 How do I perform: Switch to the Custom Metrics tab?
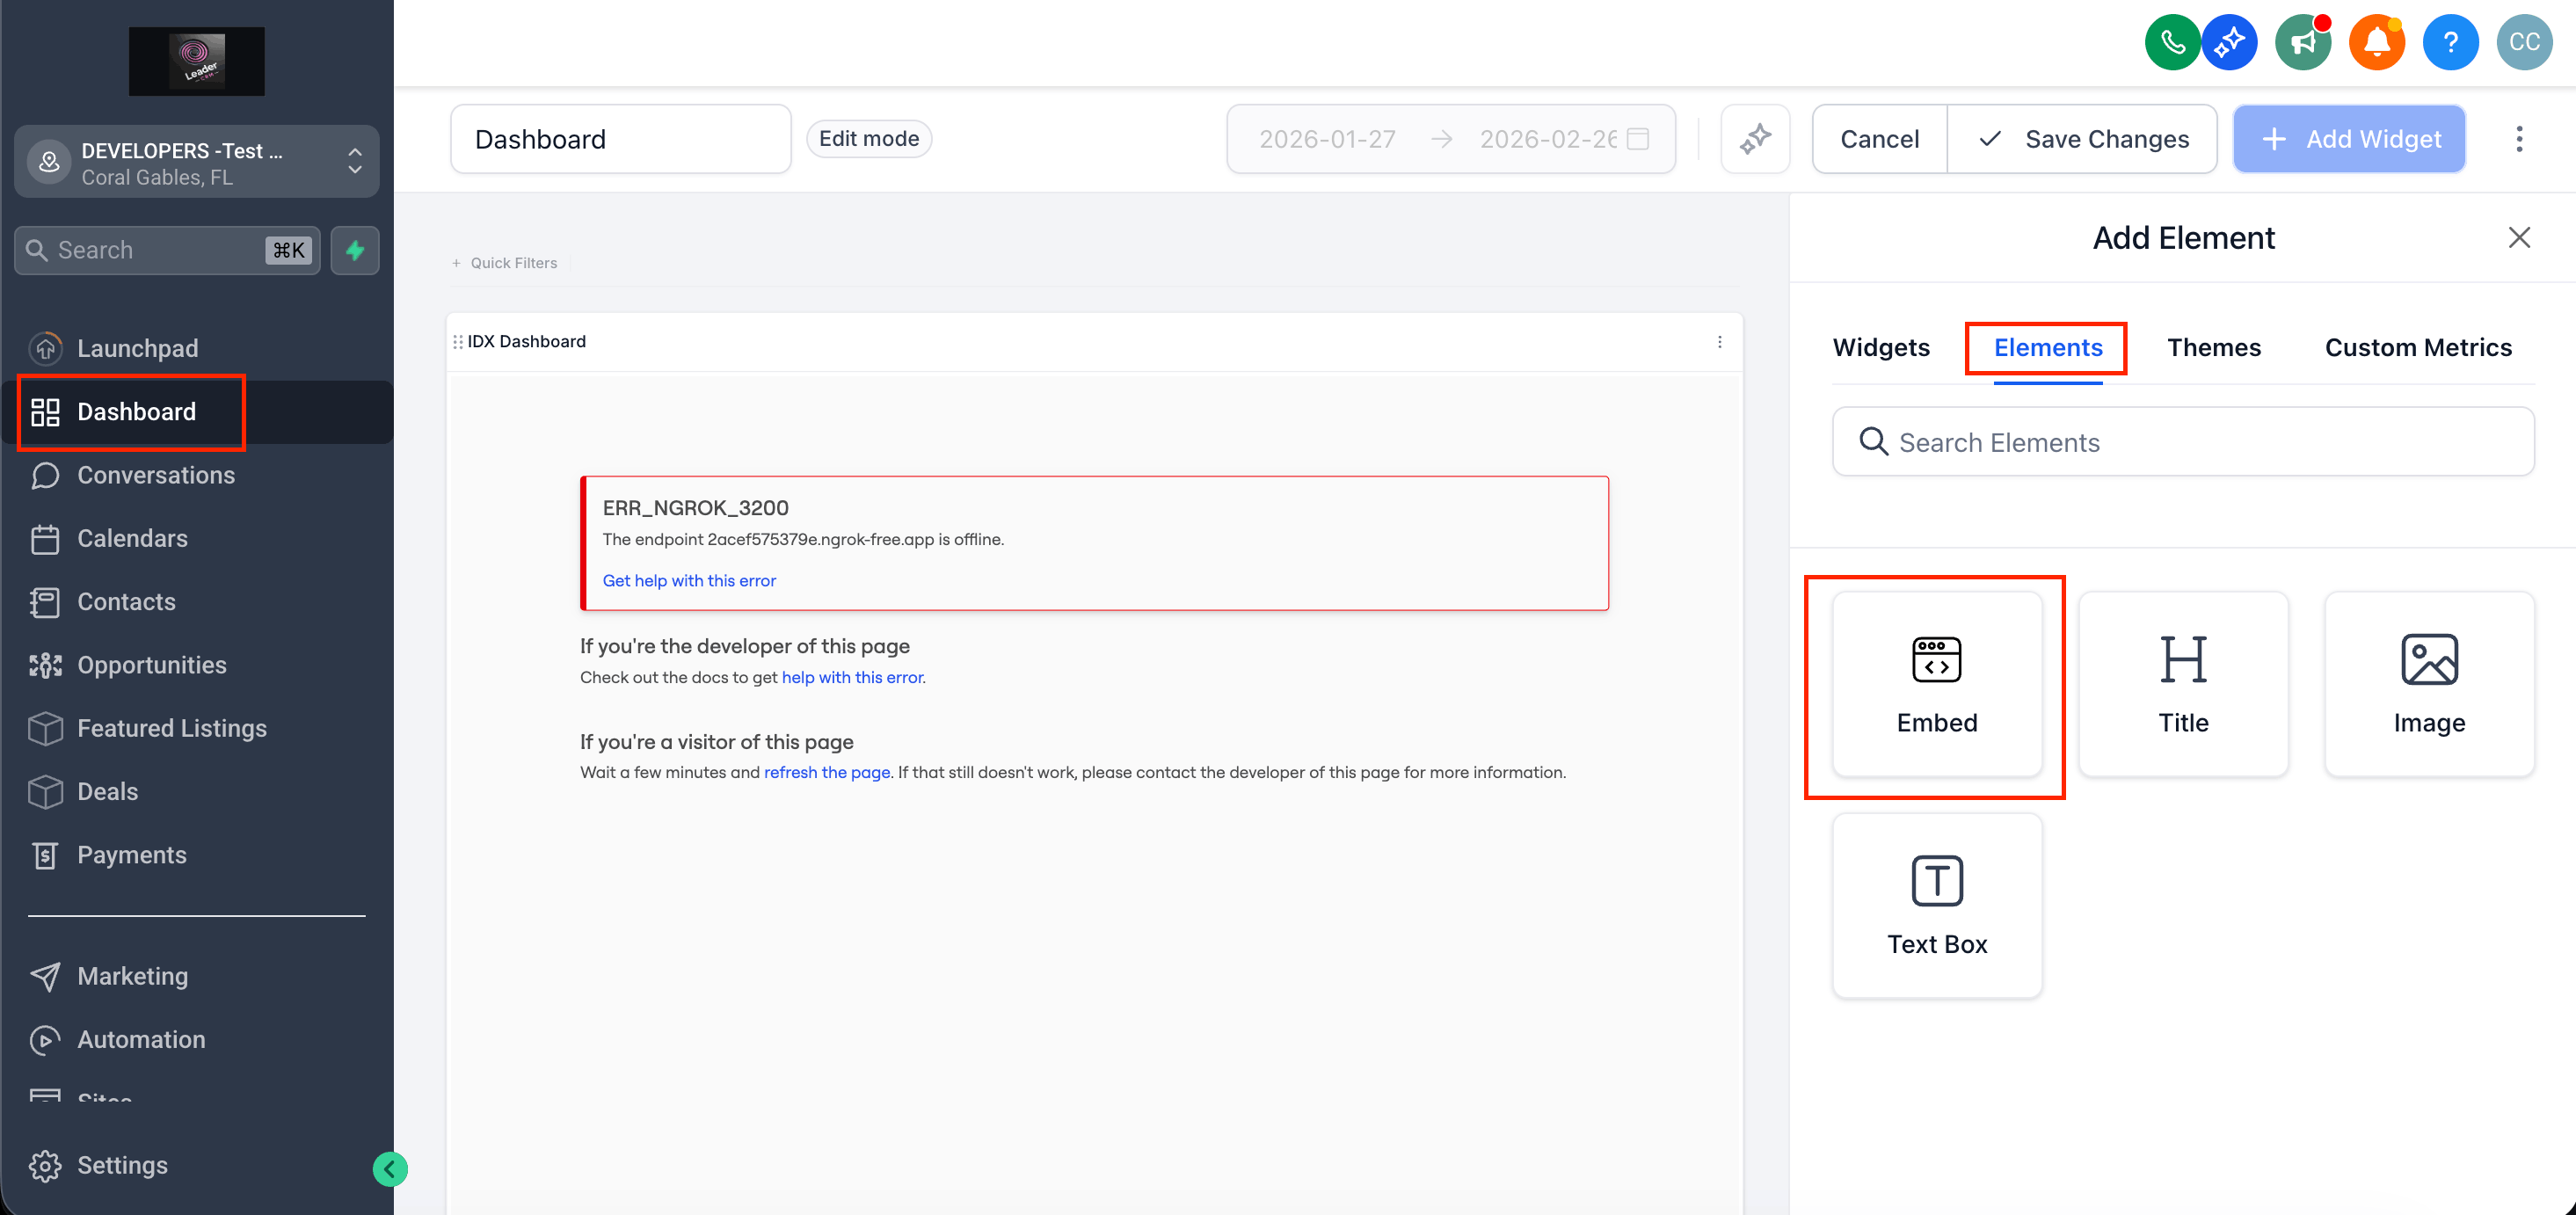[x=2417, y=347]
